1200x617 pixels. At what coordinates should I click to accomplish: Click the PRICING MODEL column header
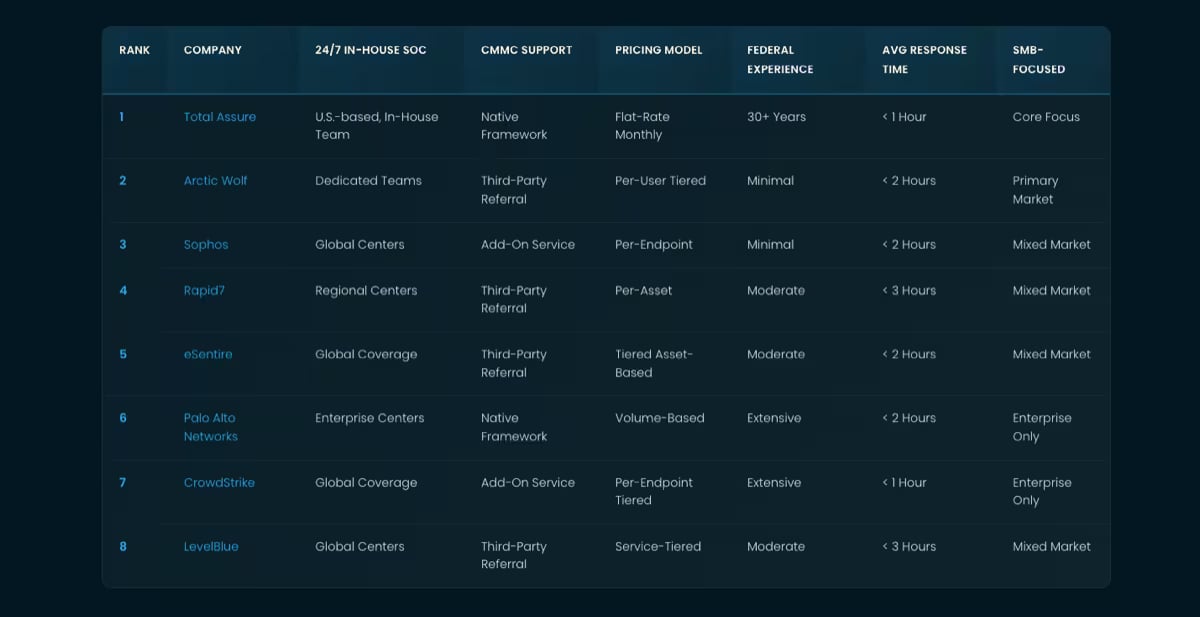coord(659,50)
